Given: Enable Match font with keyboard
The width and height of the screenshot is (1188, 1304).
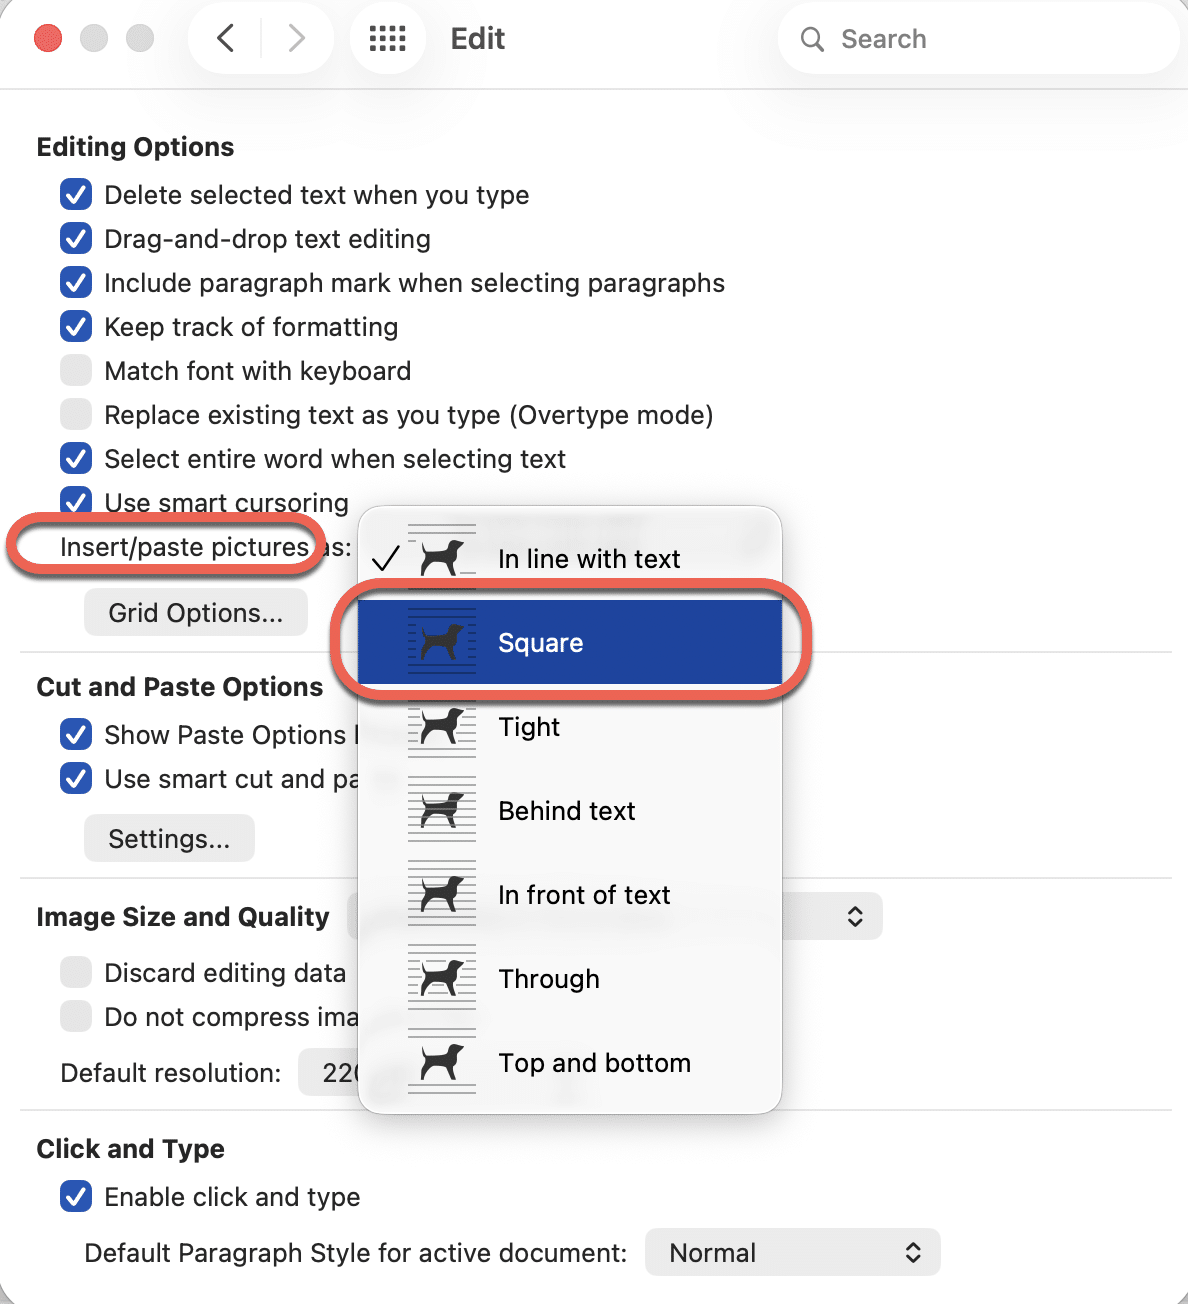Looking at the screenshot, I should pos(76,371).
